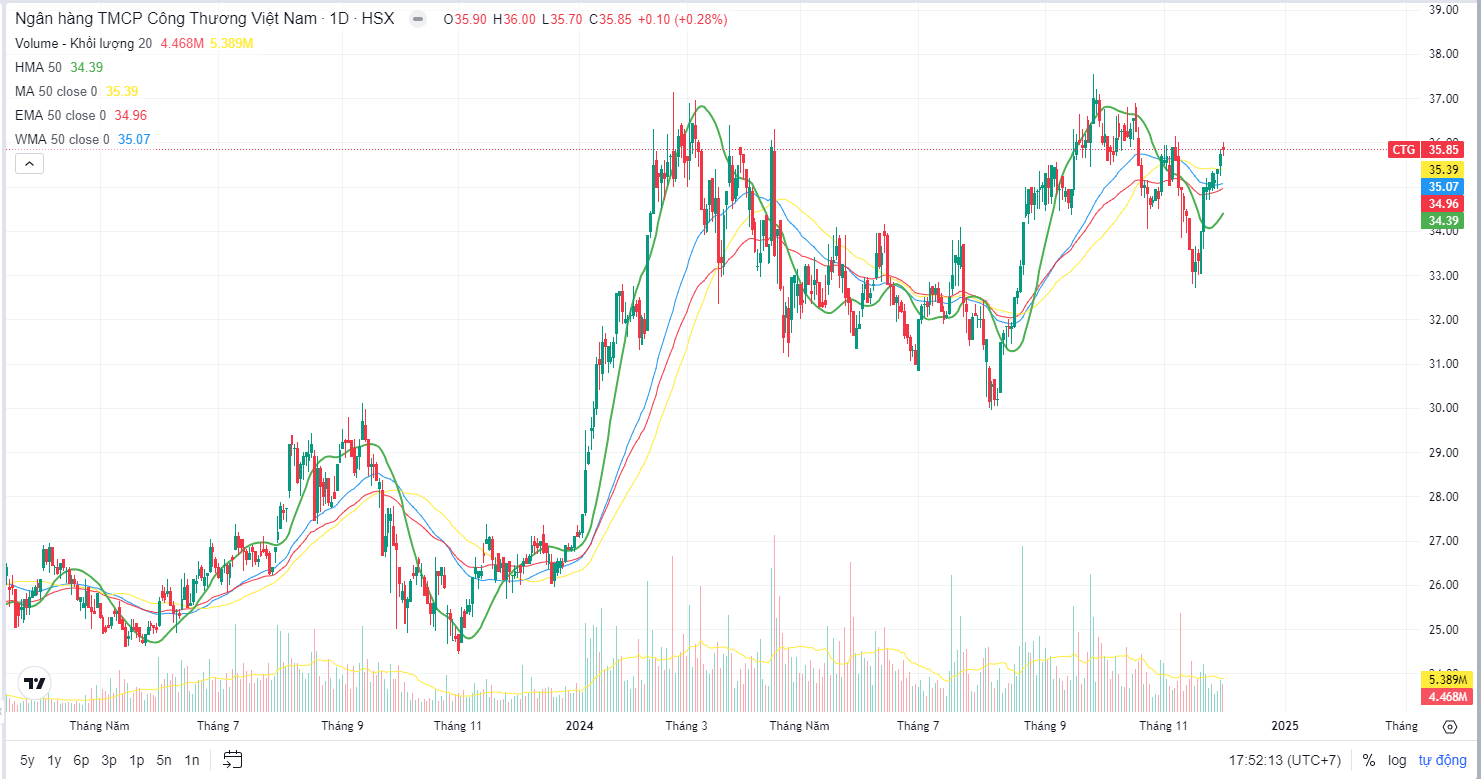The image size is (1481, 779).
Task: Click the green 34.39 HMA price tag
Action: (x=1443, y=220)
